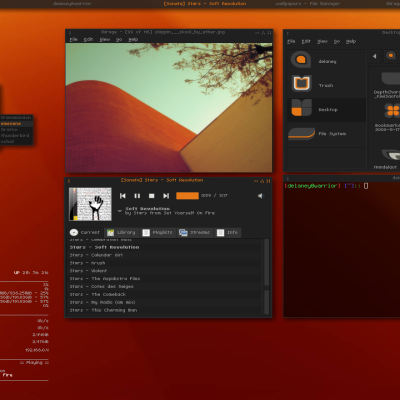Skip to next track in Sonata

click(x=166, y=196)
